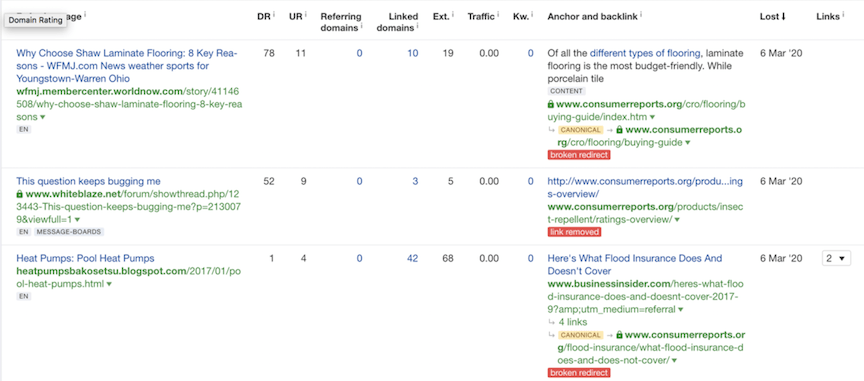Click the Kw. column info icon
The width and height of the screenshot is (864, 381).
532,15
